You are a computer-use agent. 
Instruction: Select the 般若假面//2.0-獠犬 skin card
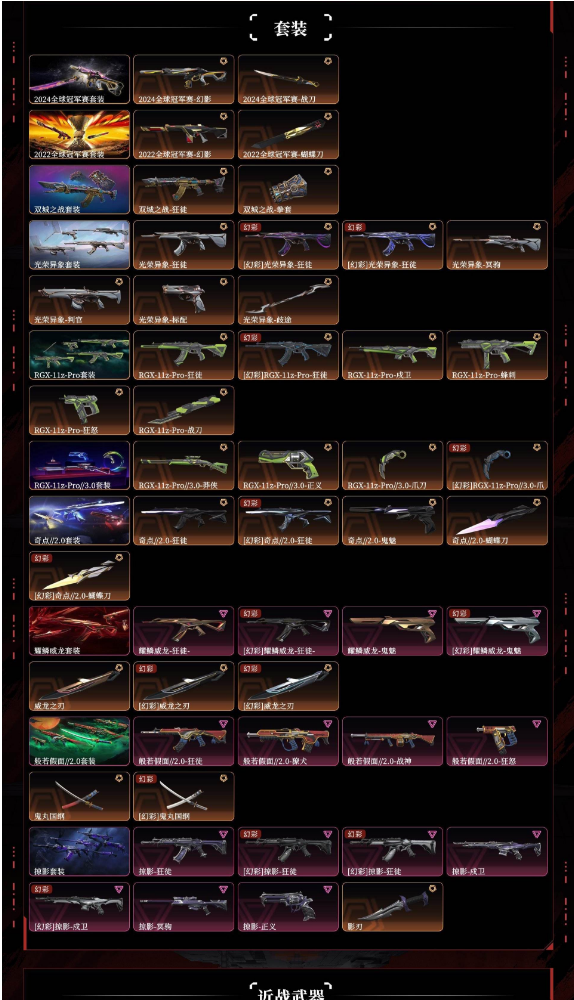pos(288,741)
